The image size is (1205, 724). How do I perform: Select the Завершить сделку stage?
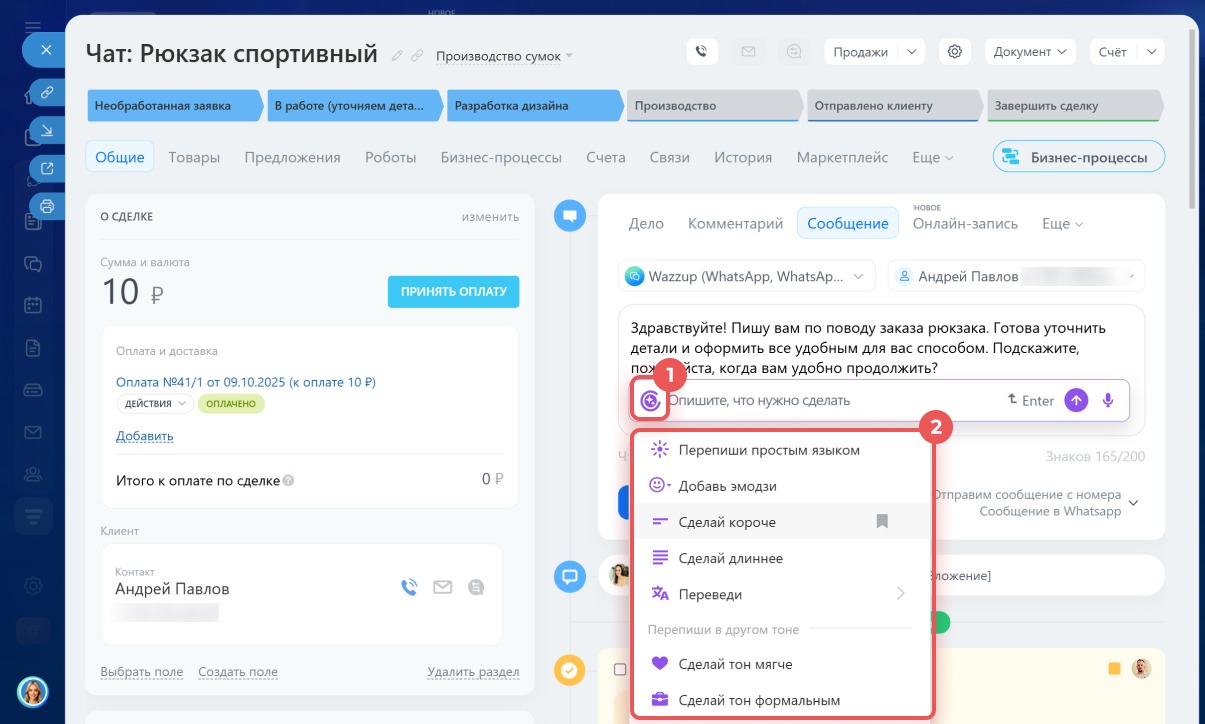pyautogui.click(x=1075, y=105)
